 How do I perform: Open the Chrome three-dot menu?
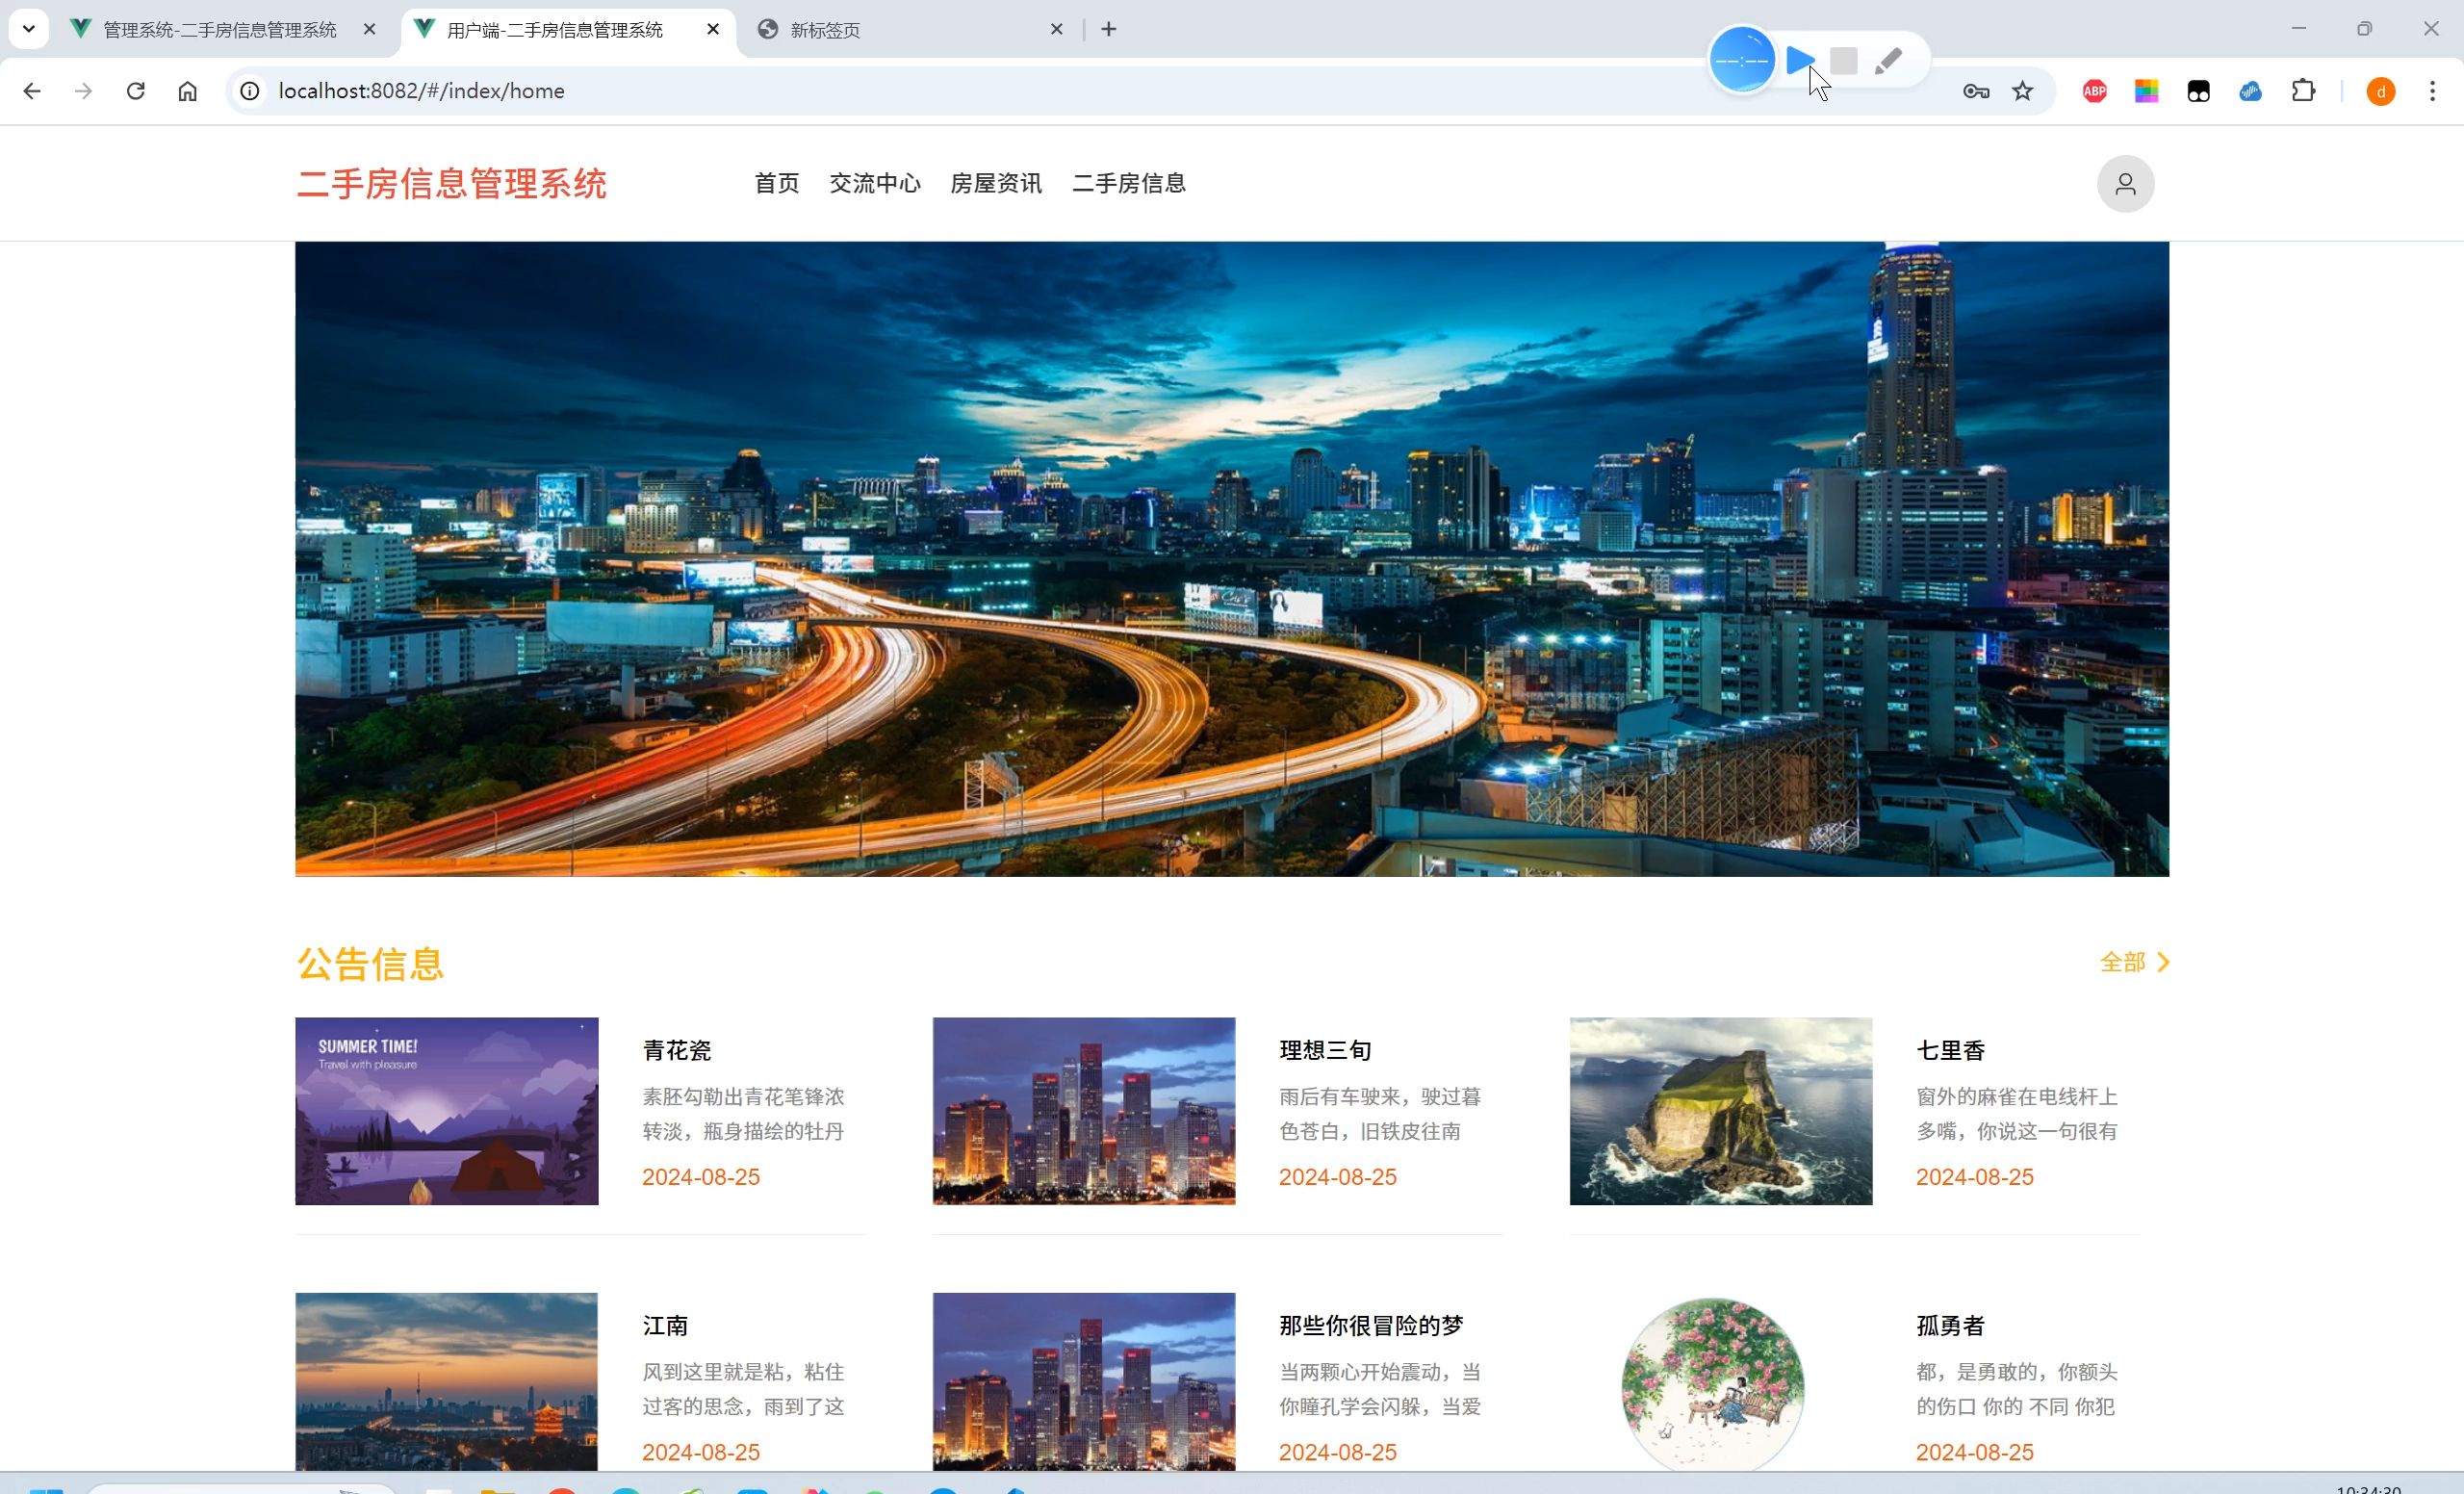(x=2433, y=91)
